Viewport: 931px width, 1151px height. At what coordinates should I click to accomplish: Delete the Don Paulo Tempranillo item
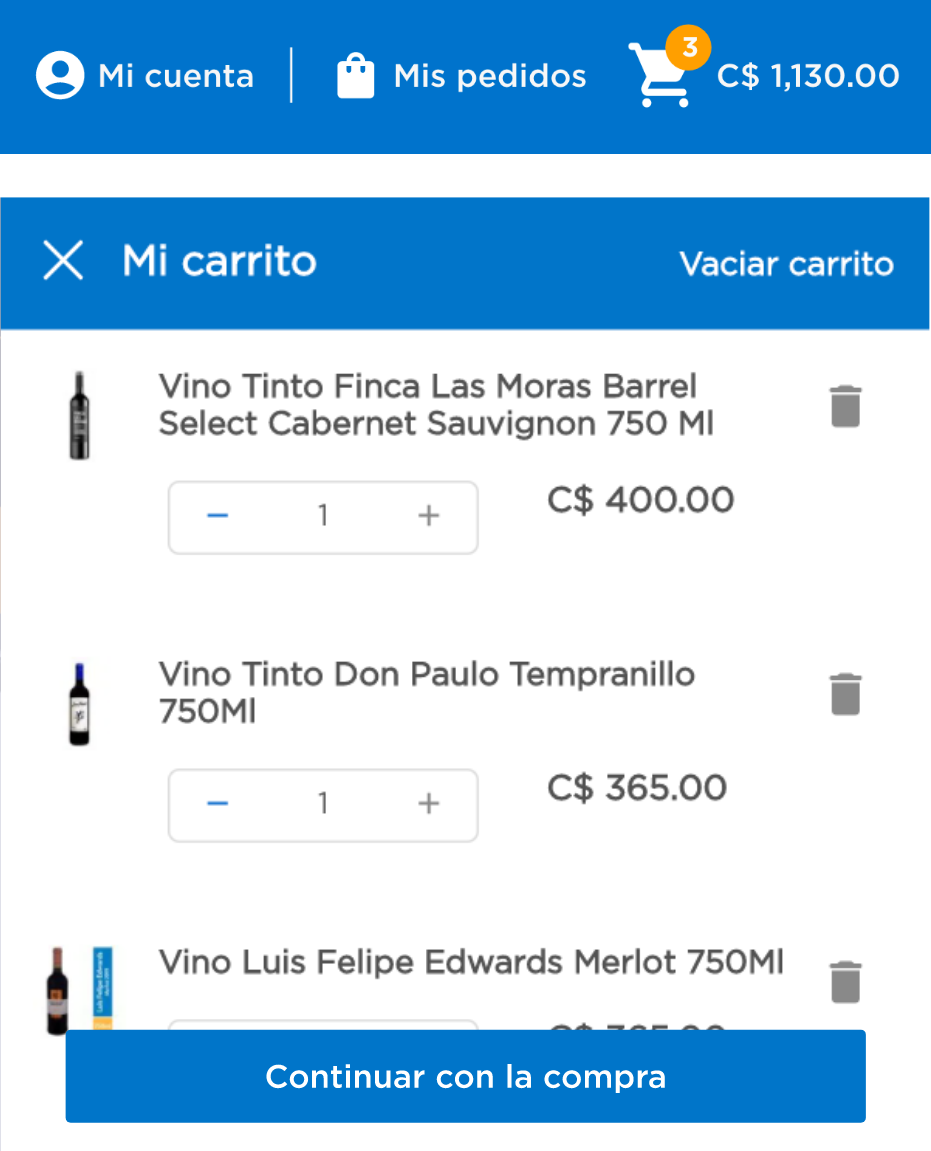tap(846, 694)
